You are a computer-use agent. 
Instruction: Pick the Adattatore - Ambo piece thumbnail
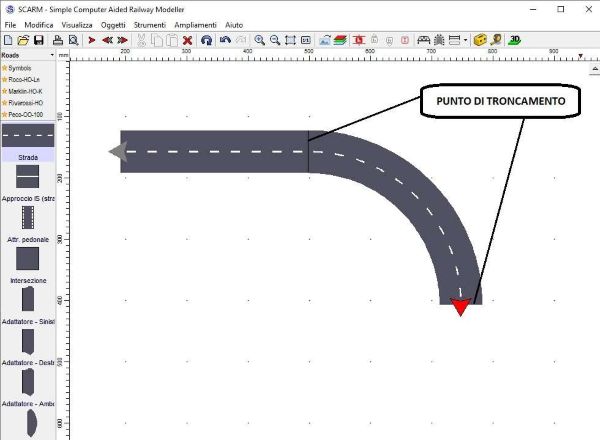pyautogui.click(x=28, y=382)
